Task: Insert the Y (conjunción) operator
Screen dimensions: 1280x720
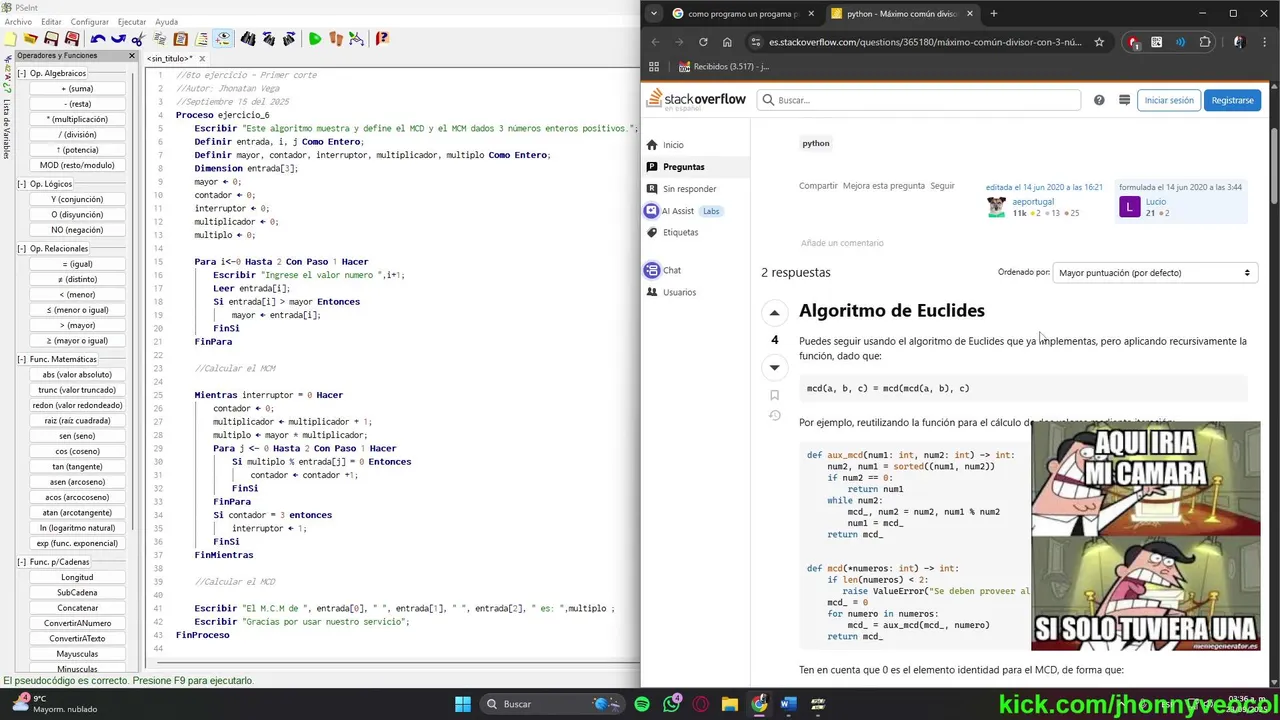Action: tap(77, 199)
